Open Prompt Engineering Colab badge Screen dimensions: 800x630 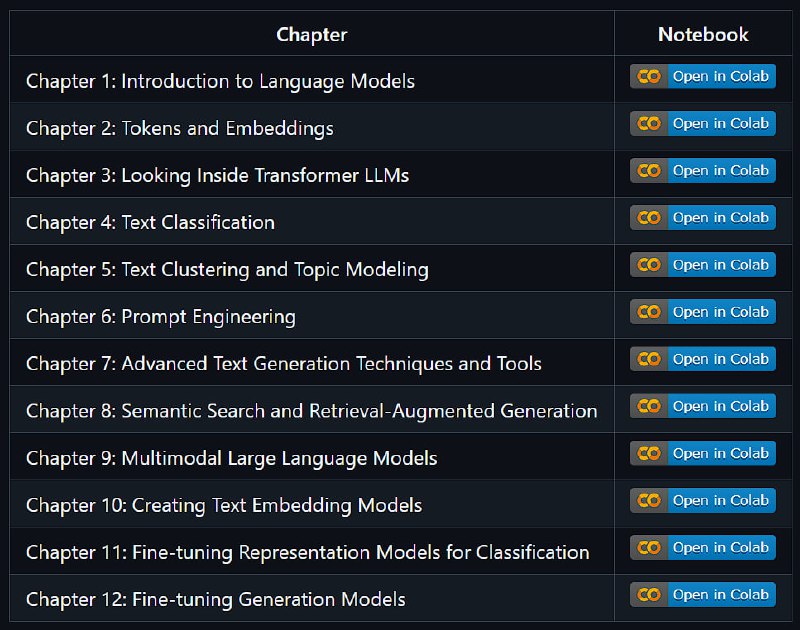(x=703, y=312)
